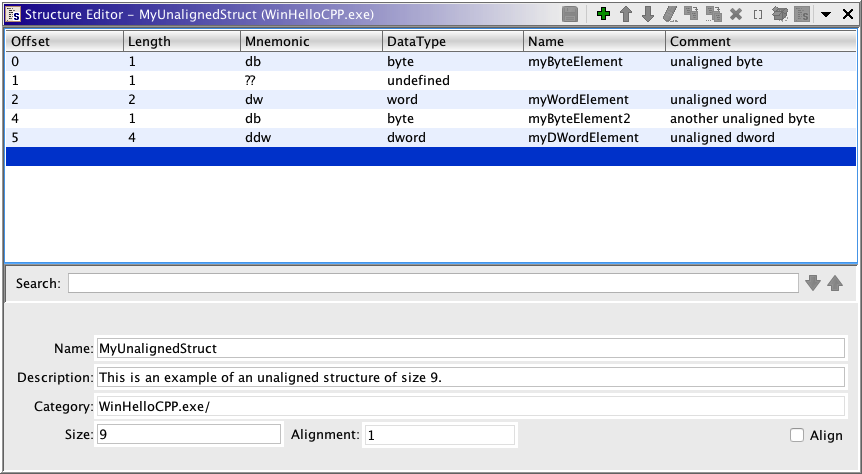Edit the structure Name field
Image resolution: width=862 pixels, height=474 pixels.
471,348
